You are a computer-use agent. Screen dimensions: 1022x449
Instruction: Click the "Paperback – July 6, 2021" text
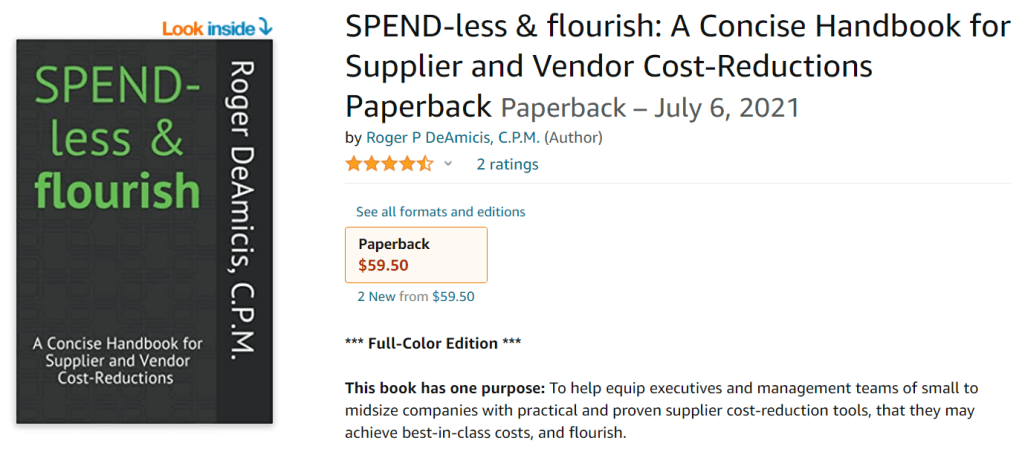[650, 106]
